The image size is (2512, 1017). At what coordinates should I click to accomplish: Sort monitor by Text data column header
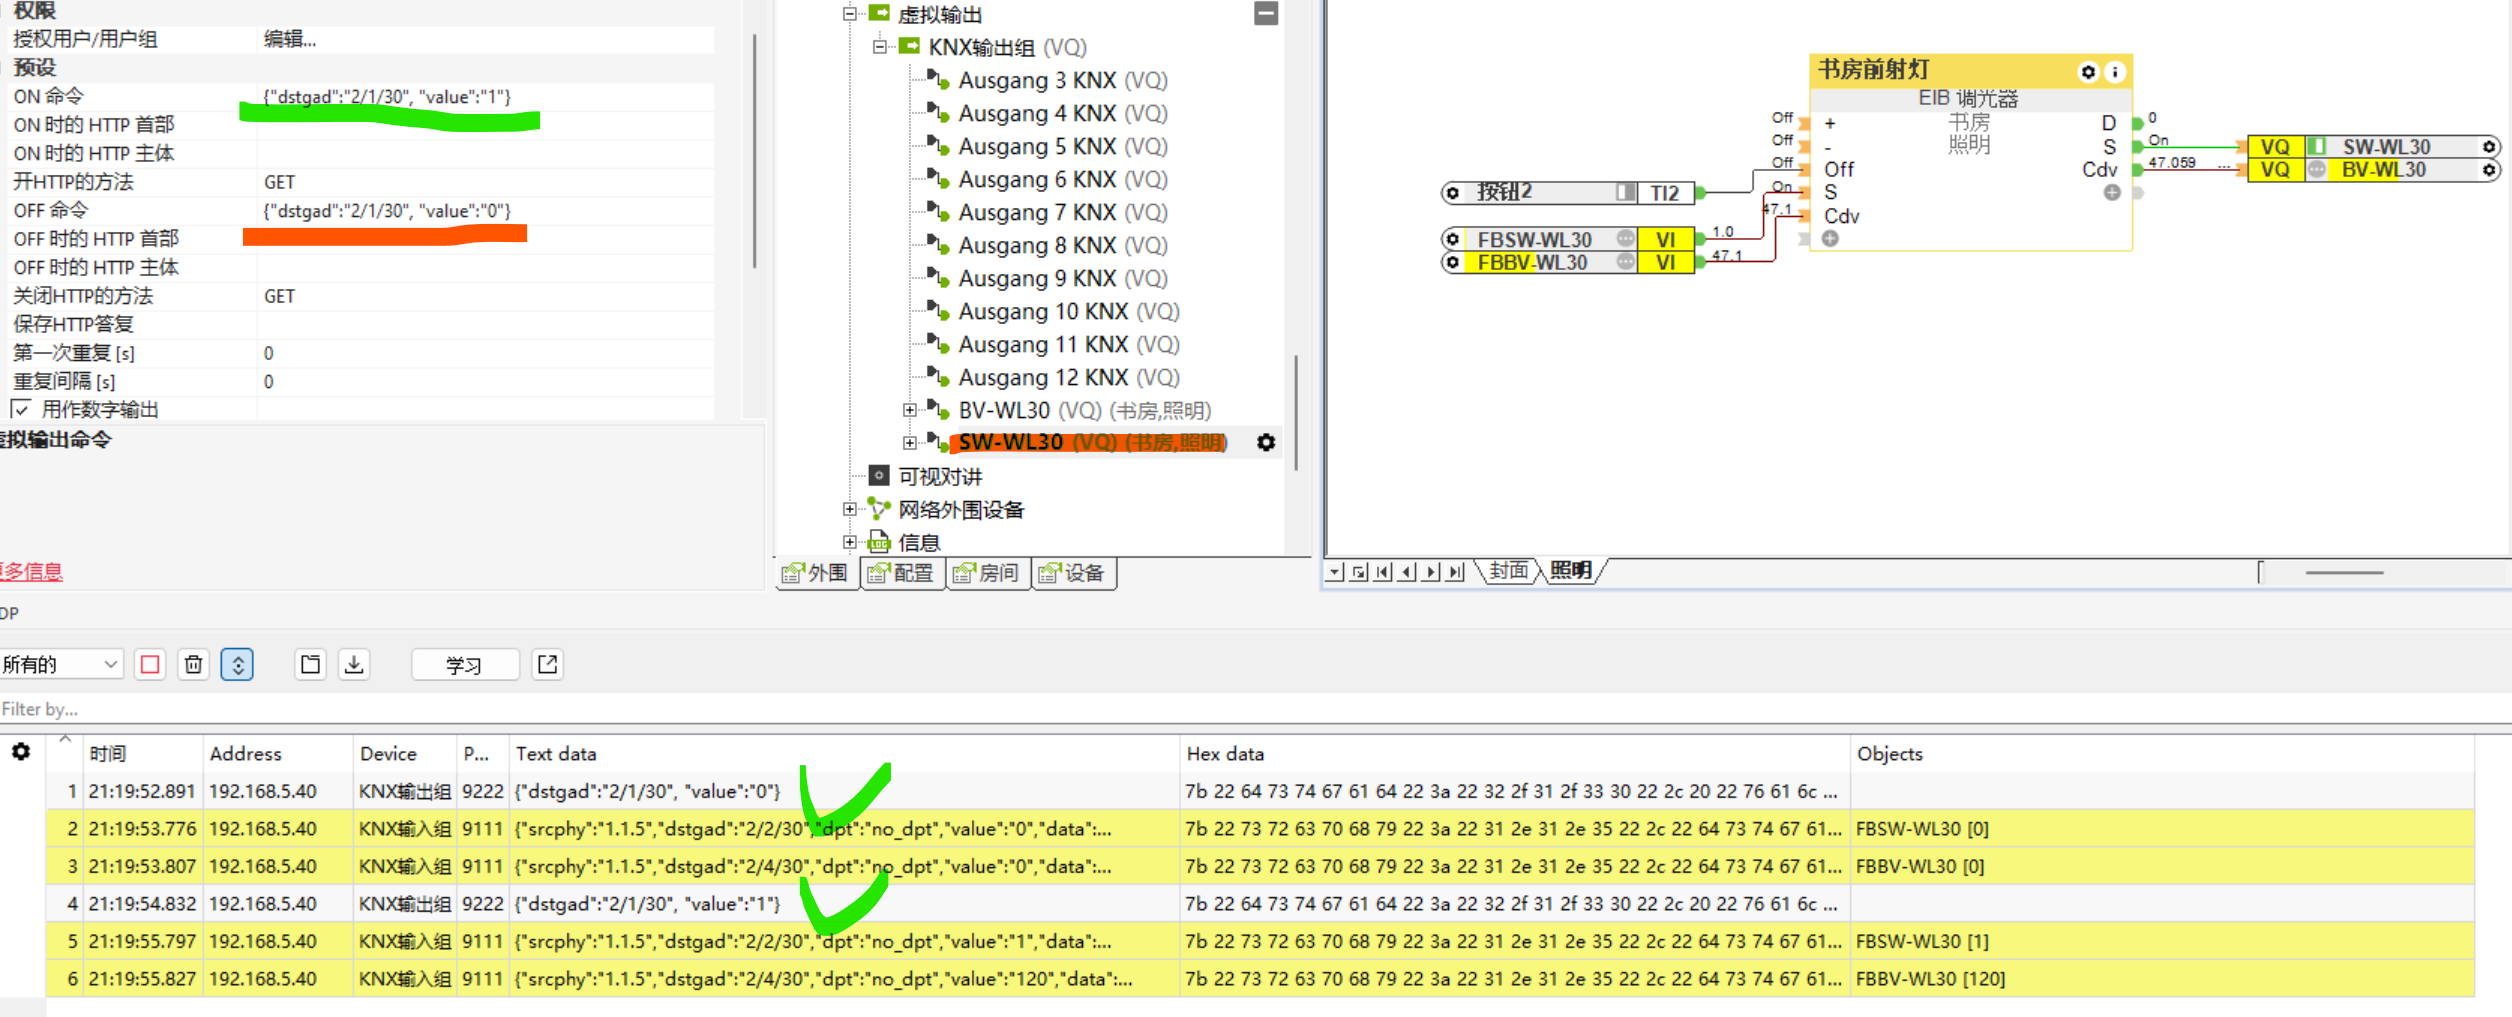coord(844,753)
